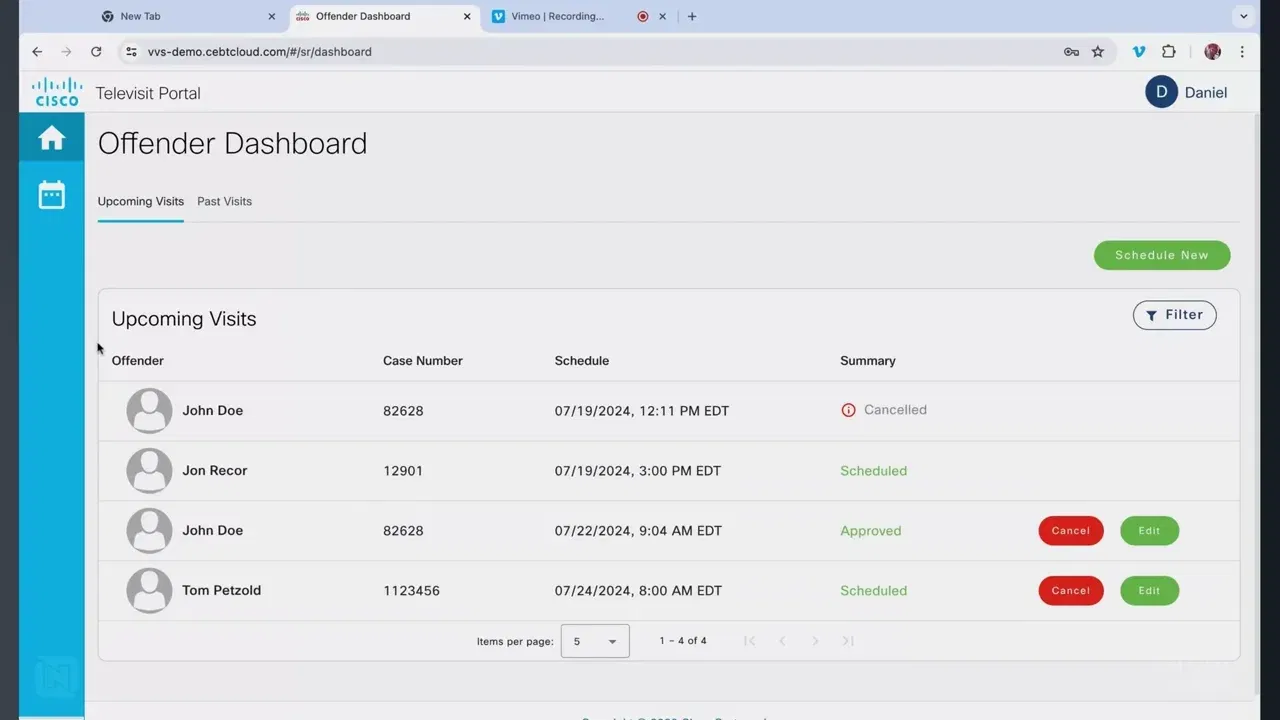Open the Chrome profile picture

pyautogui.click(x=1213, y=52)
